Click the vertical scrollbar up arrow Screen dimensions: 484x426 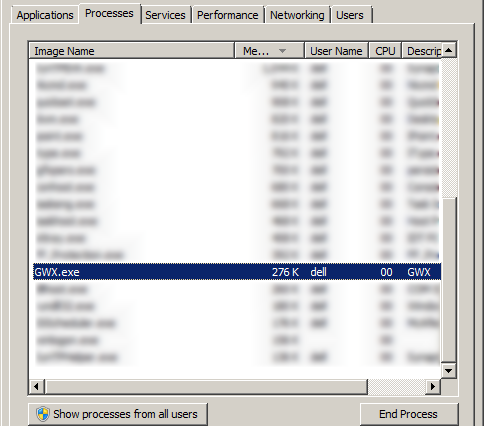click(x=449, y=51)
